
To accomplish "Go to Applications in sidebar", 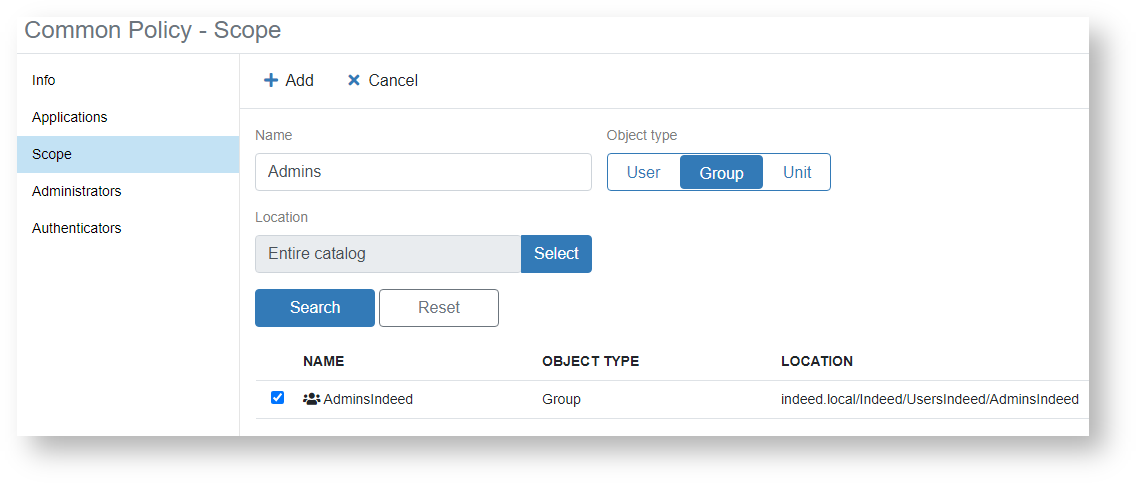I will [69, 117].
